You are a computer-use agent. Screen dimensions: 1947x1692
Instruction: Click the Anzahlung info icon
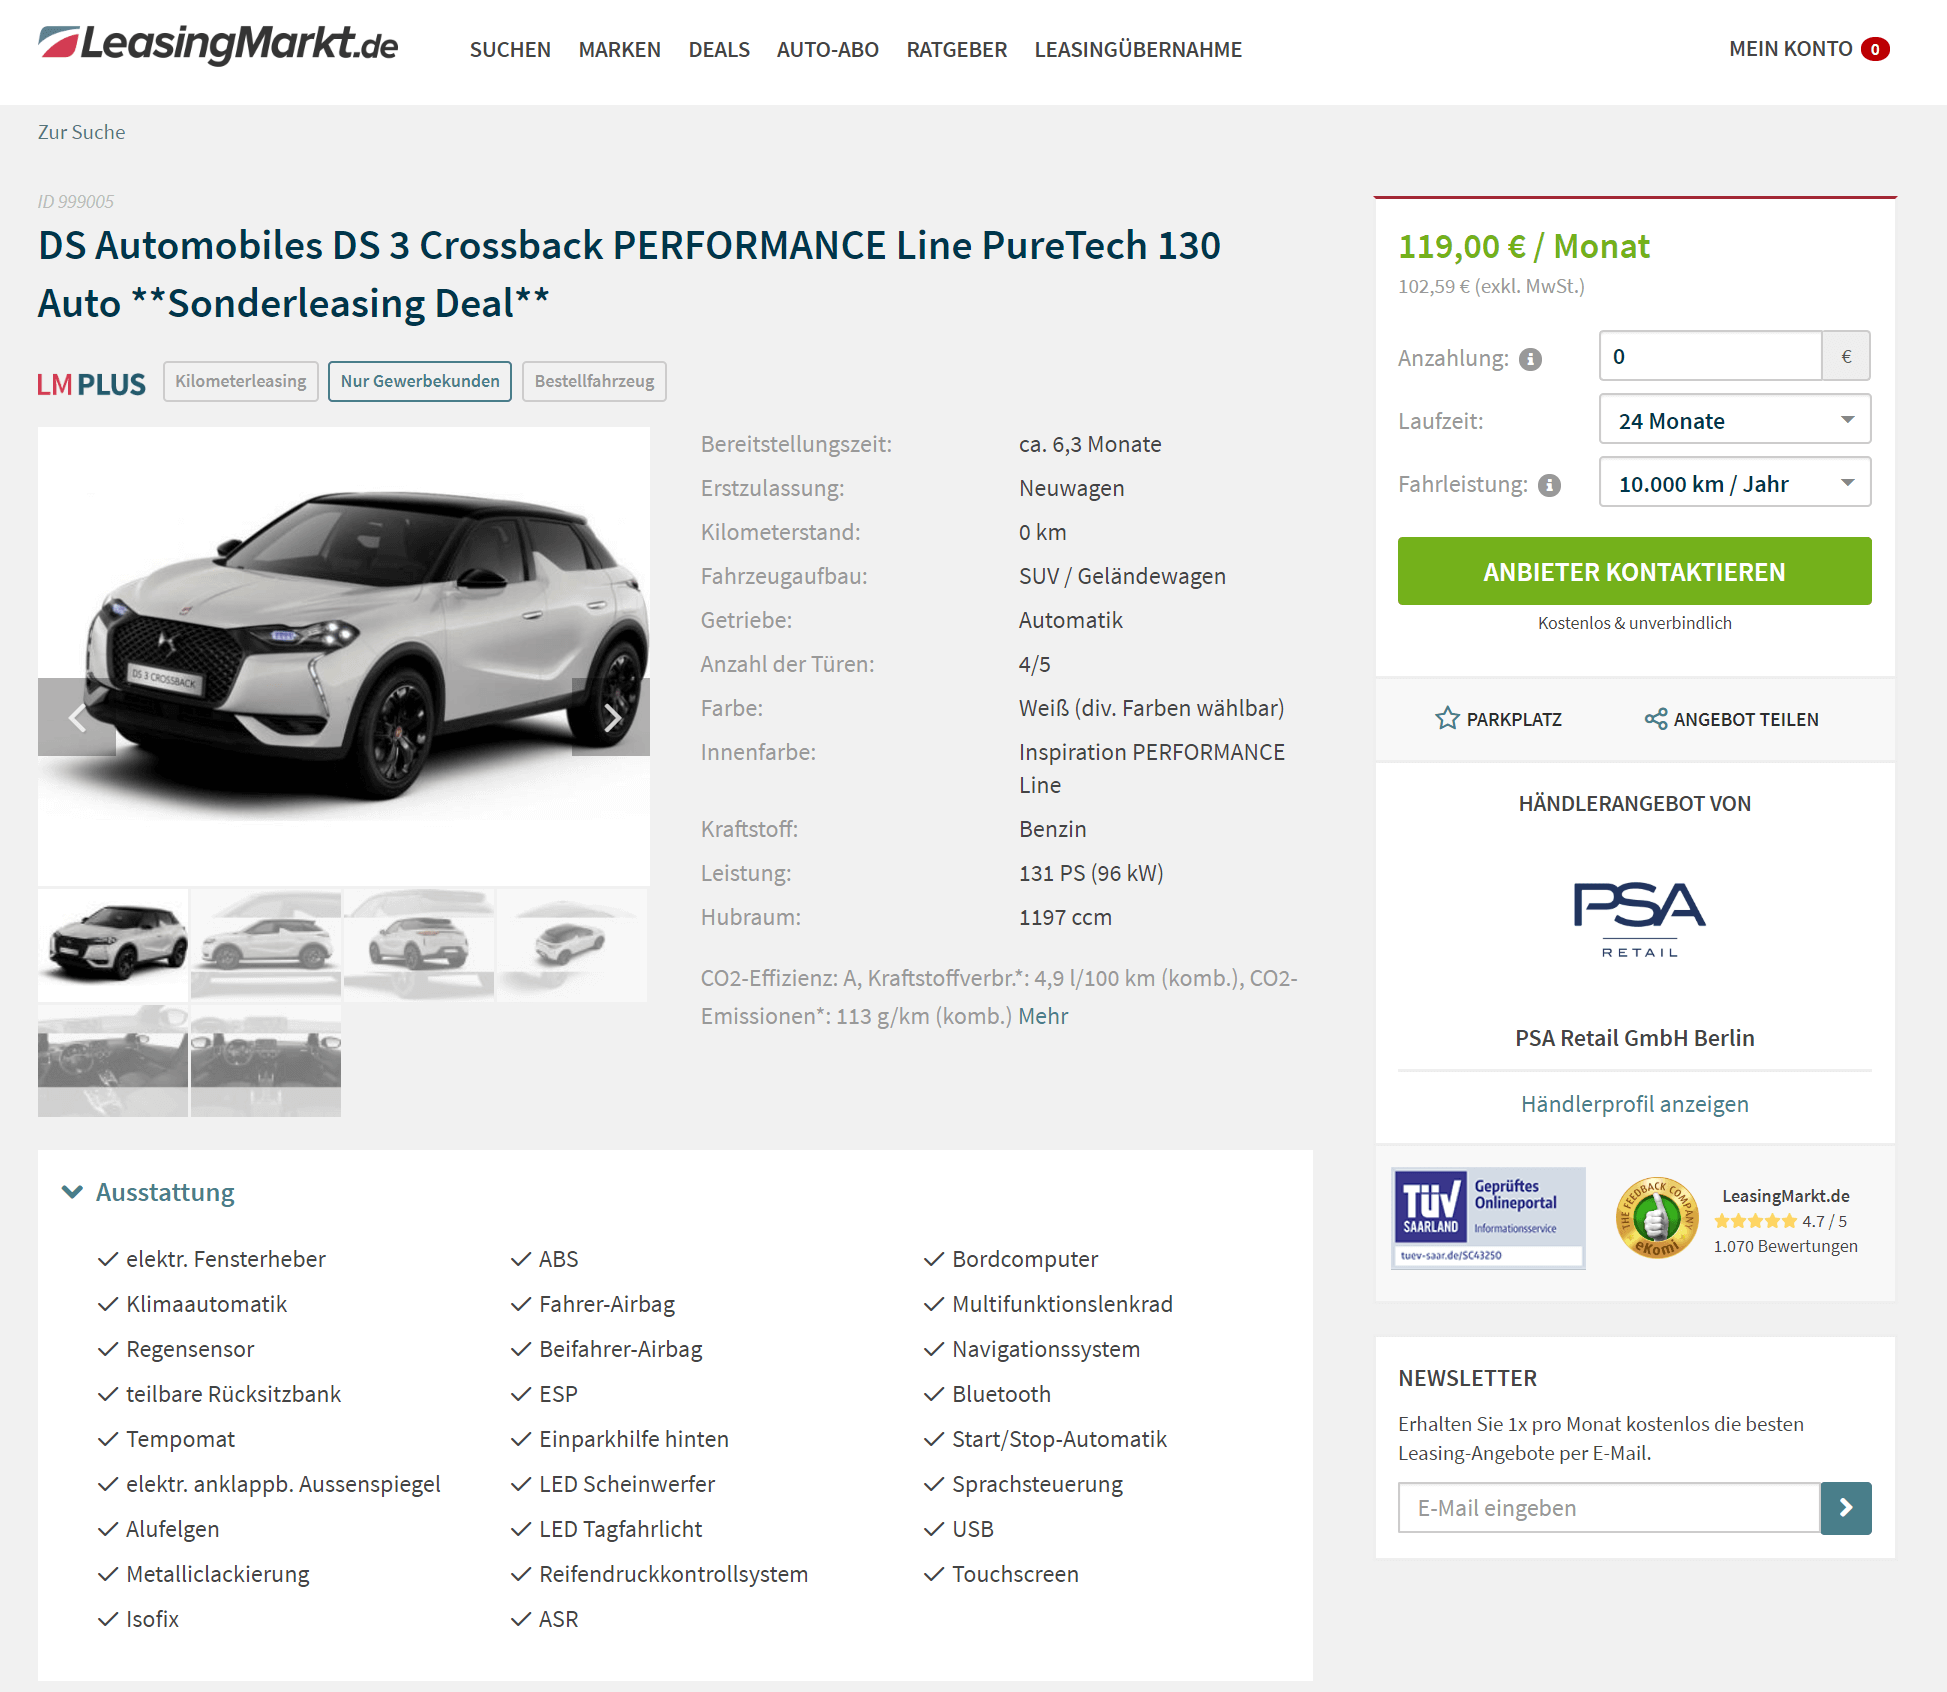pyautogui.click(x=1530, y=359)
